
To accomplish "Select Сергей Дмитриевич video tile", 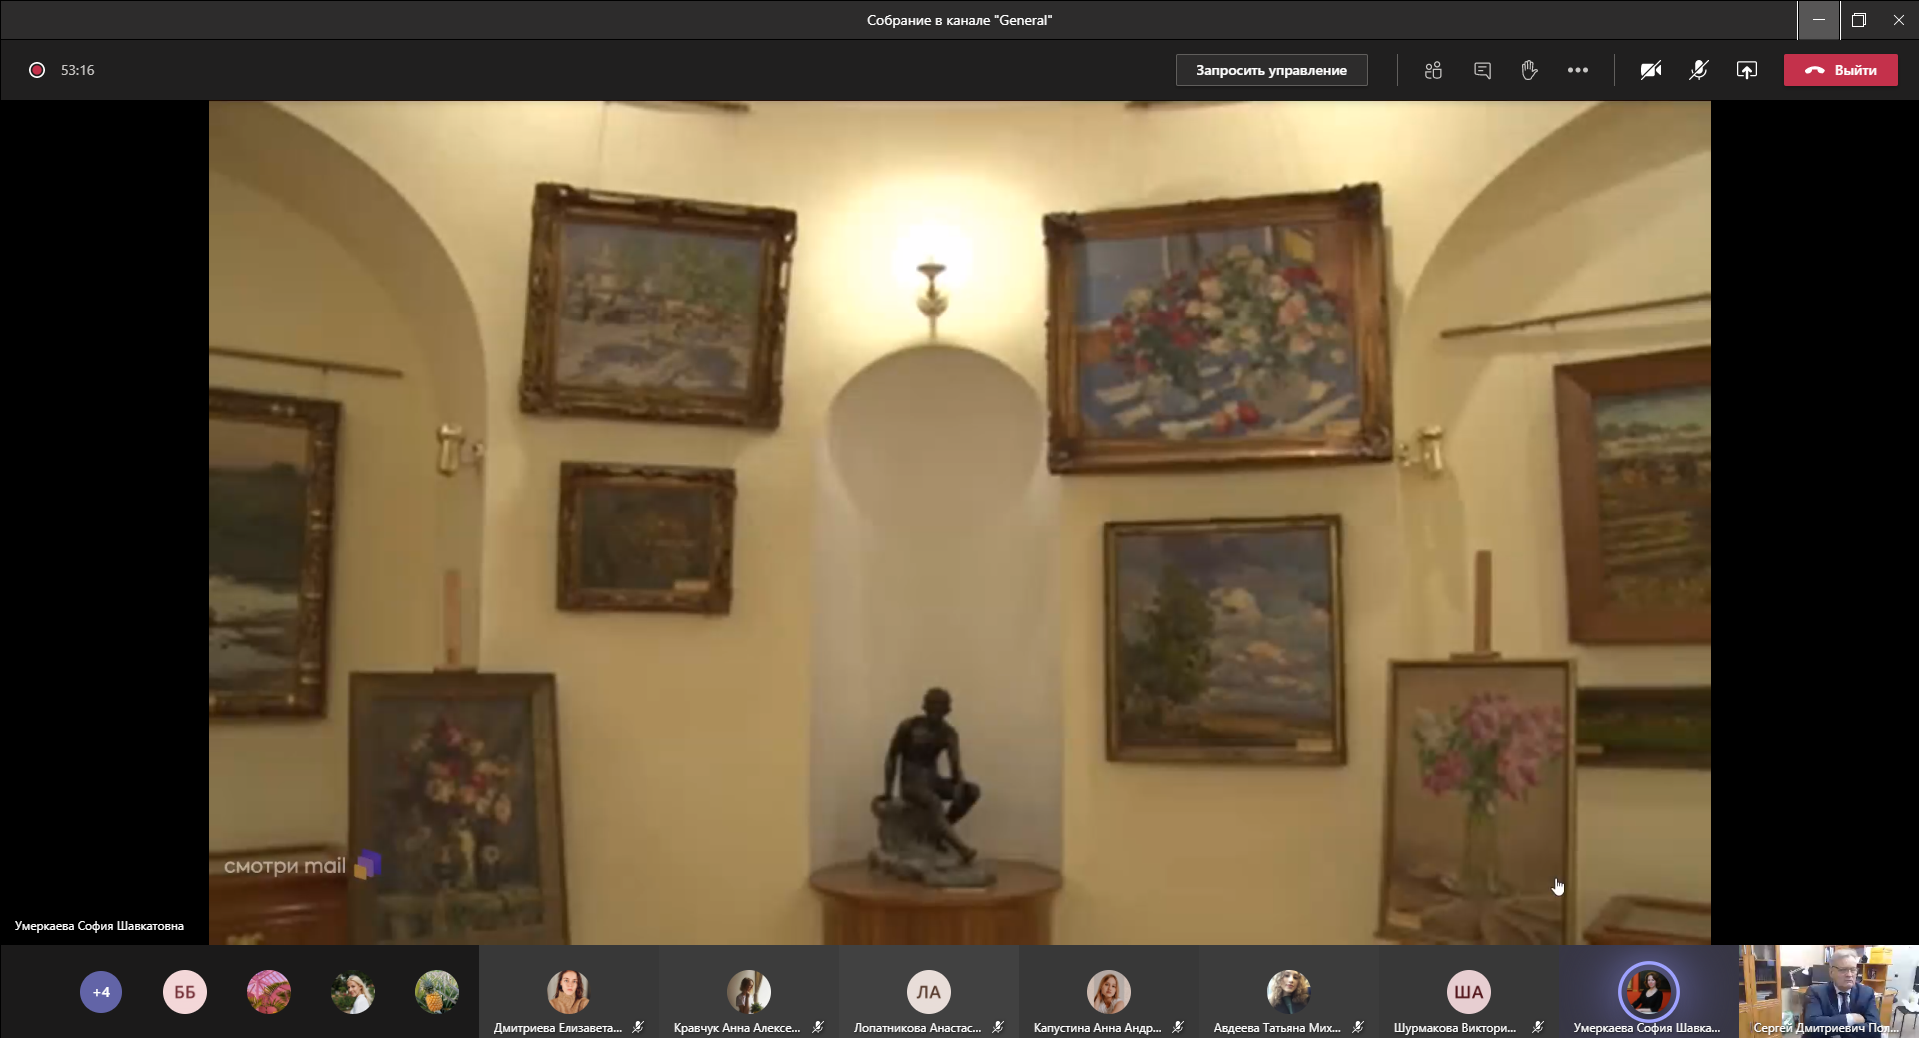I will click(1828, 991).
